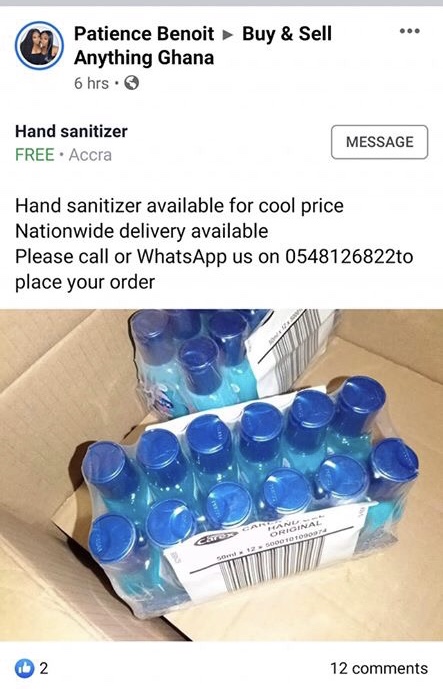This screenshot has width=443, height=689.
Task: Click the Nationwide delivery available line
Action: tap(142, 231)
